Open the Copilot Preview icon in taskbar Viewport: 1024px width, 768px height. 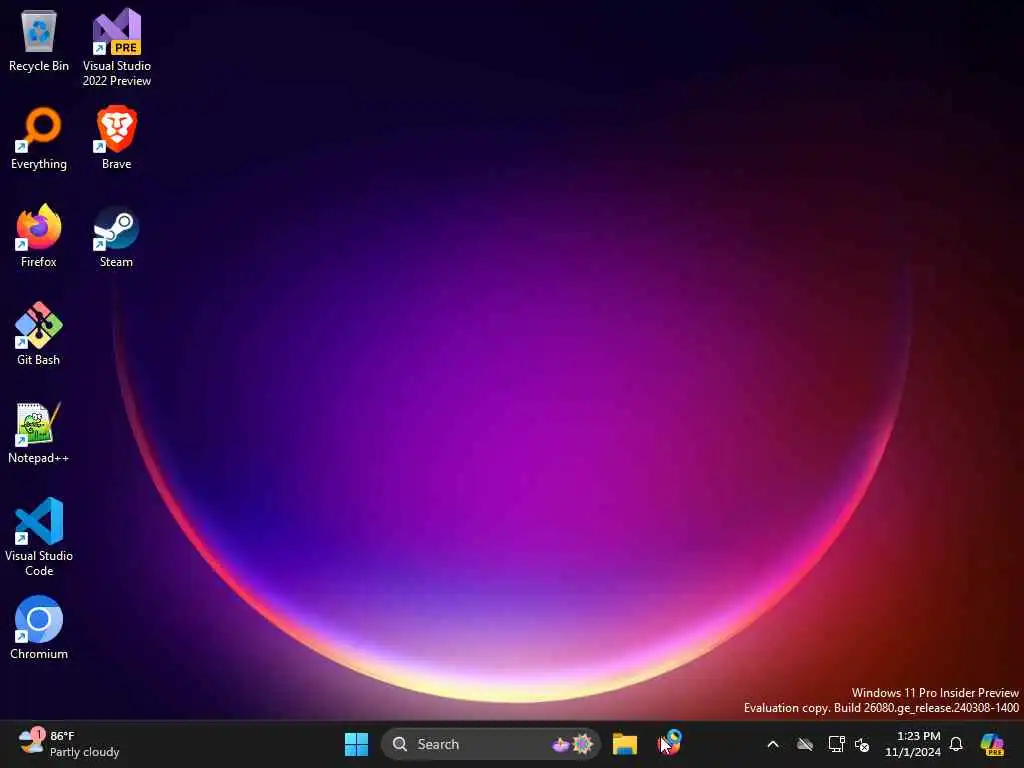[993, 744]
